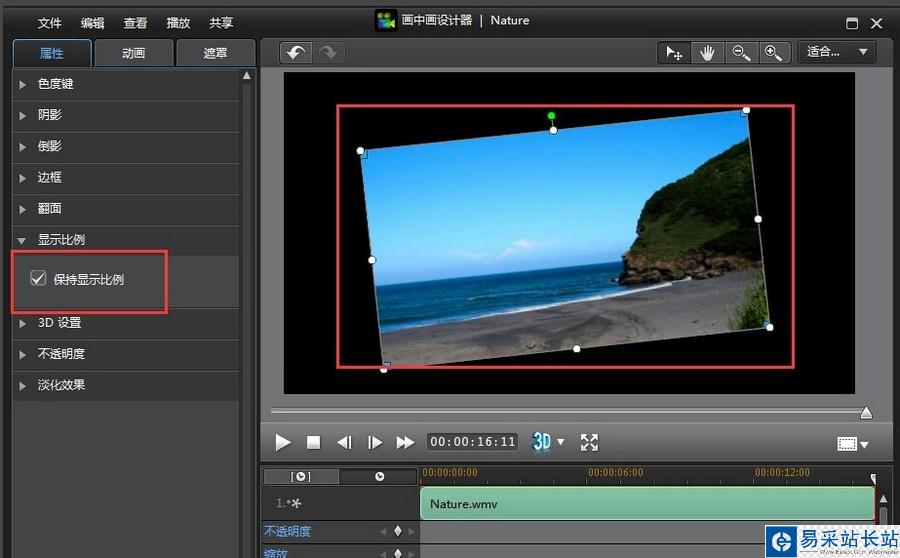Screen dimensions: 900x558
Task: Step back to the previous frame
Action: pos(344,442)
